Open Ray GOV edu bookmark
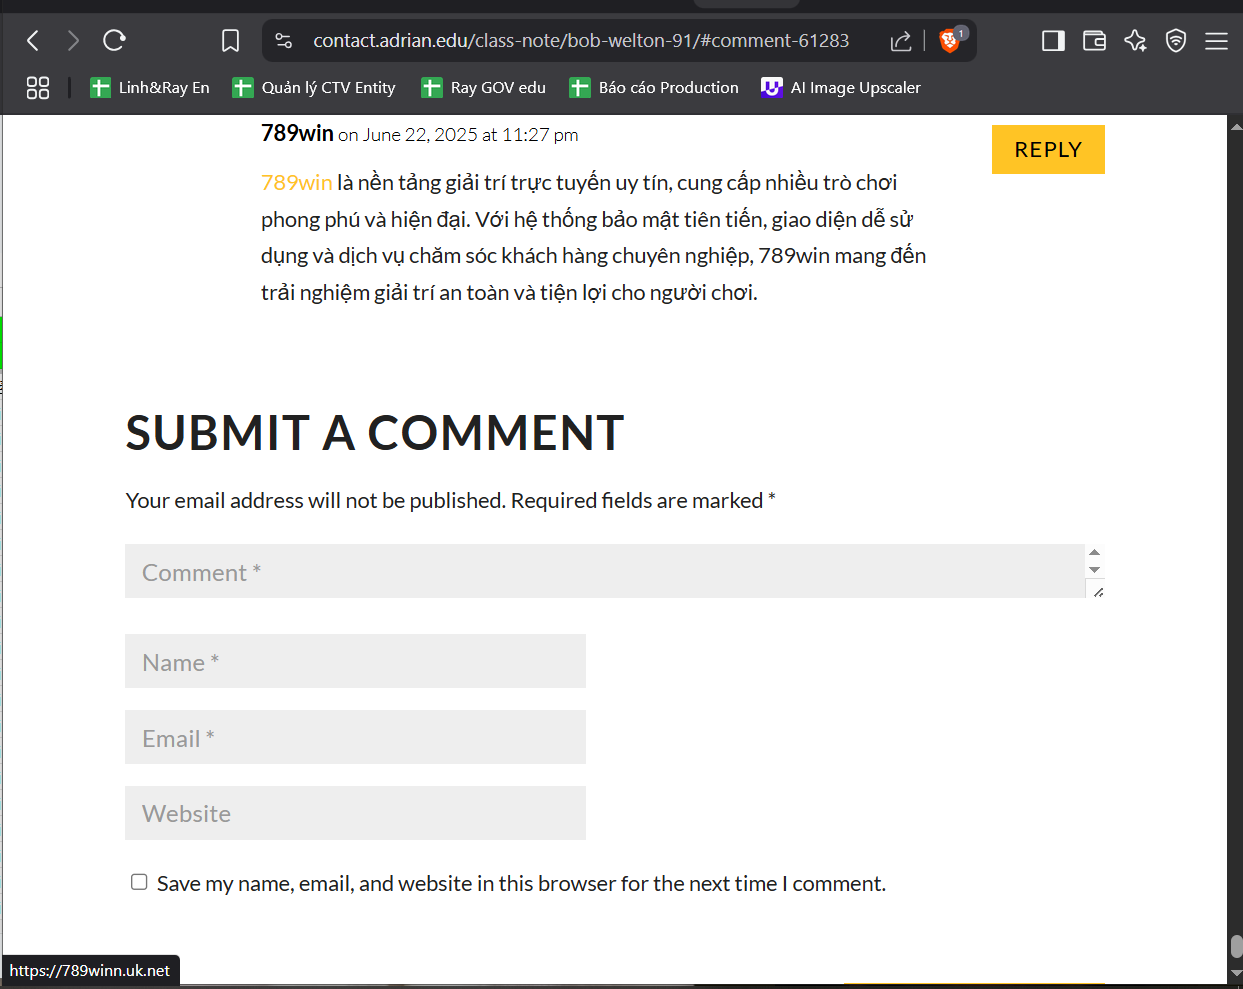Viewport: 1243px width, 989px height. [x=484, y=88]
